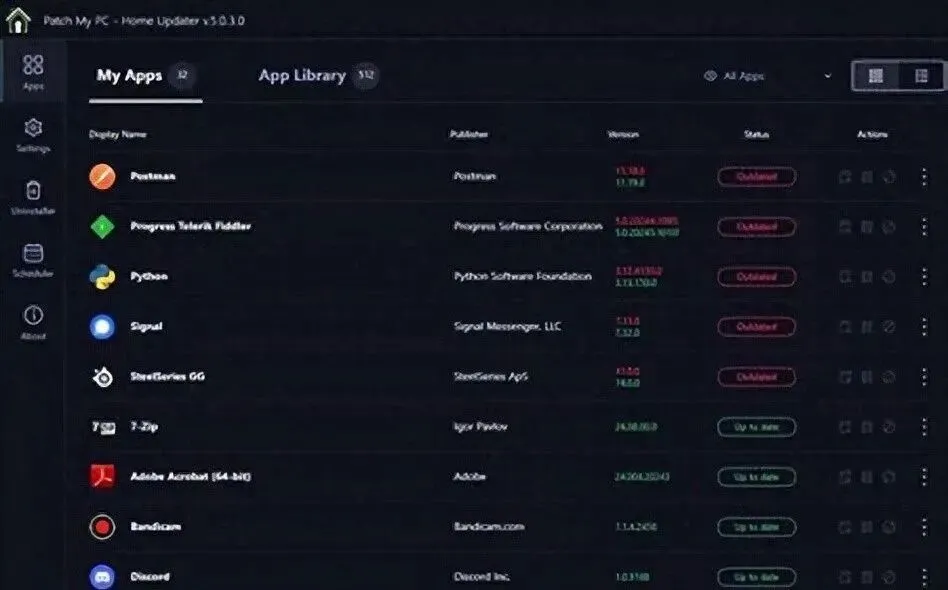Click the rightmost circular action icon for Signal
Image resolution: width=948 pixels, height=590 pixels.
(x=889, y=327)
